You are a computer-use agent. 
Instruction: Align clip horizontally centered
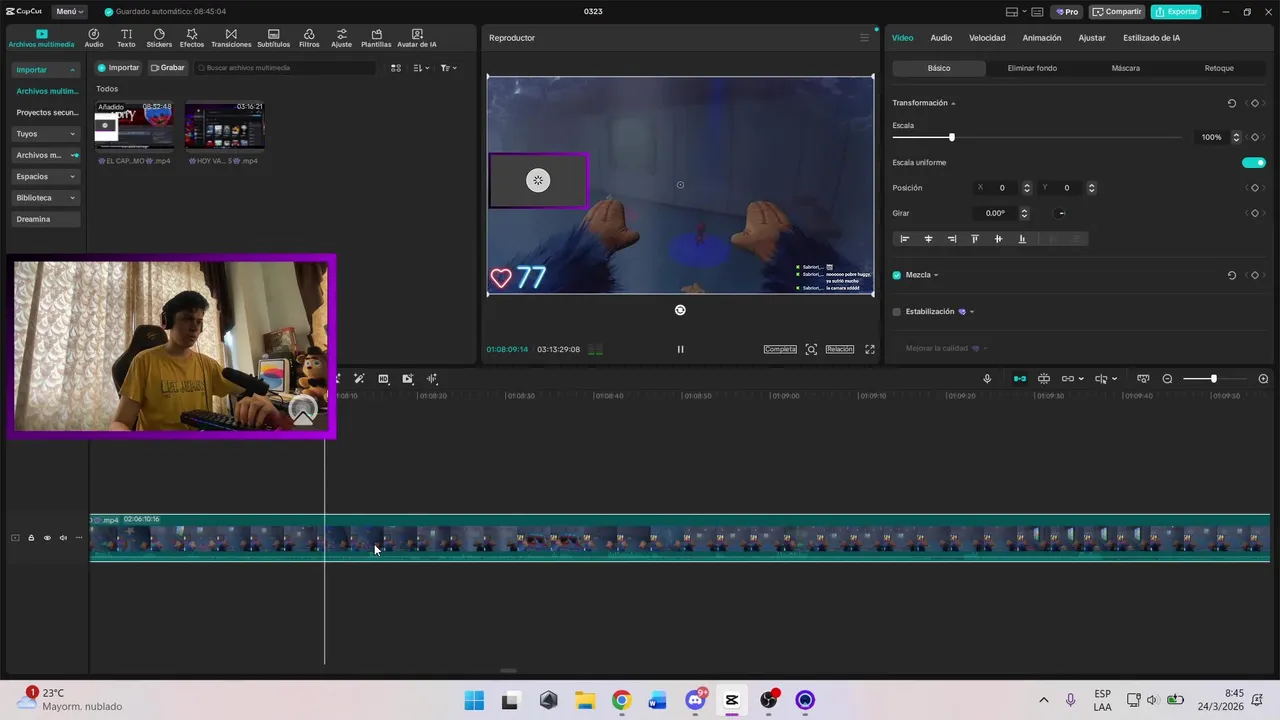coord(928,239)
